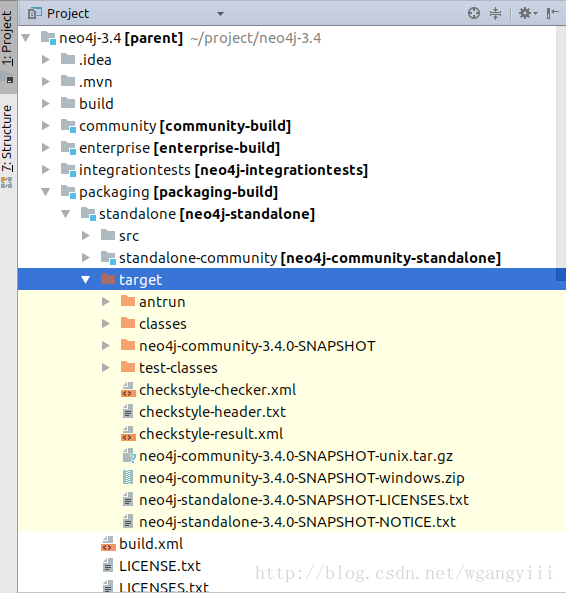
Task: Open the Project view selector dropdown
Action: coord(220,14)
